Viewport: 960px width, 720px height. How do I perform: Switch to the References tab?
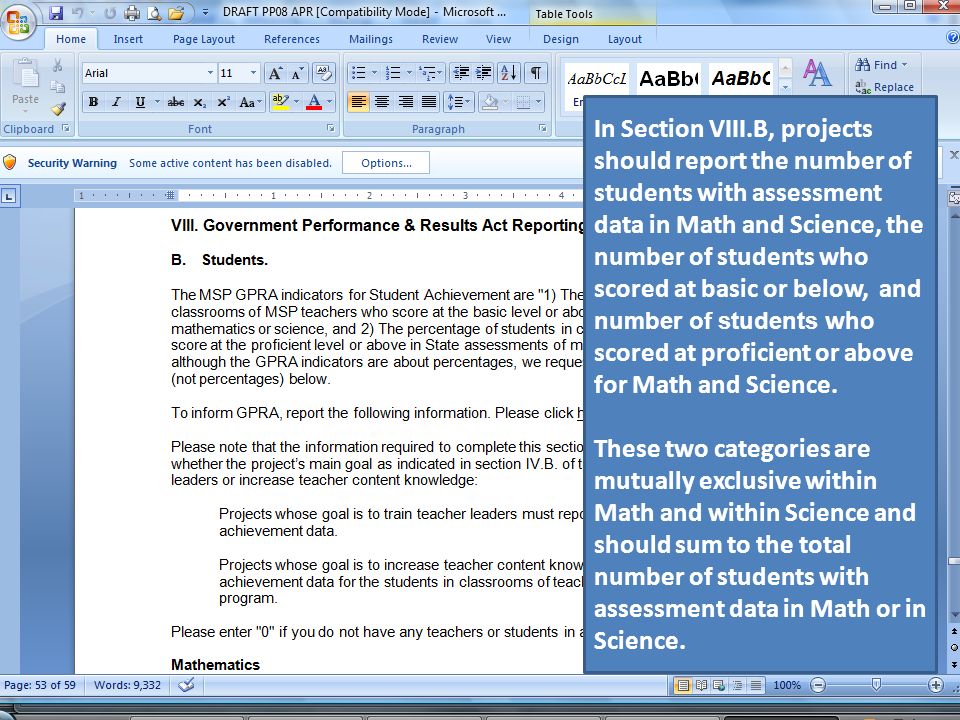click(x=292, y=39)
